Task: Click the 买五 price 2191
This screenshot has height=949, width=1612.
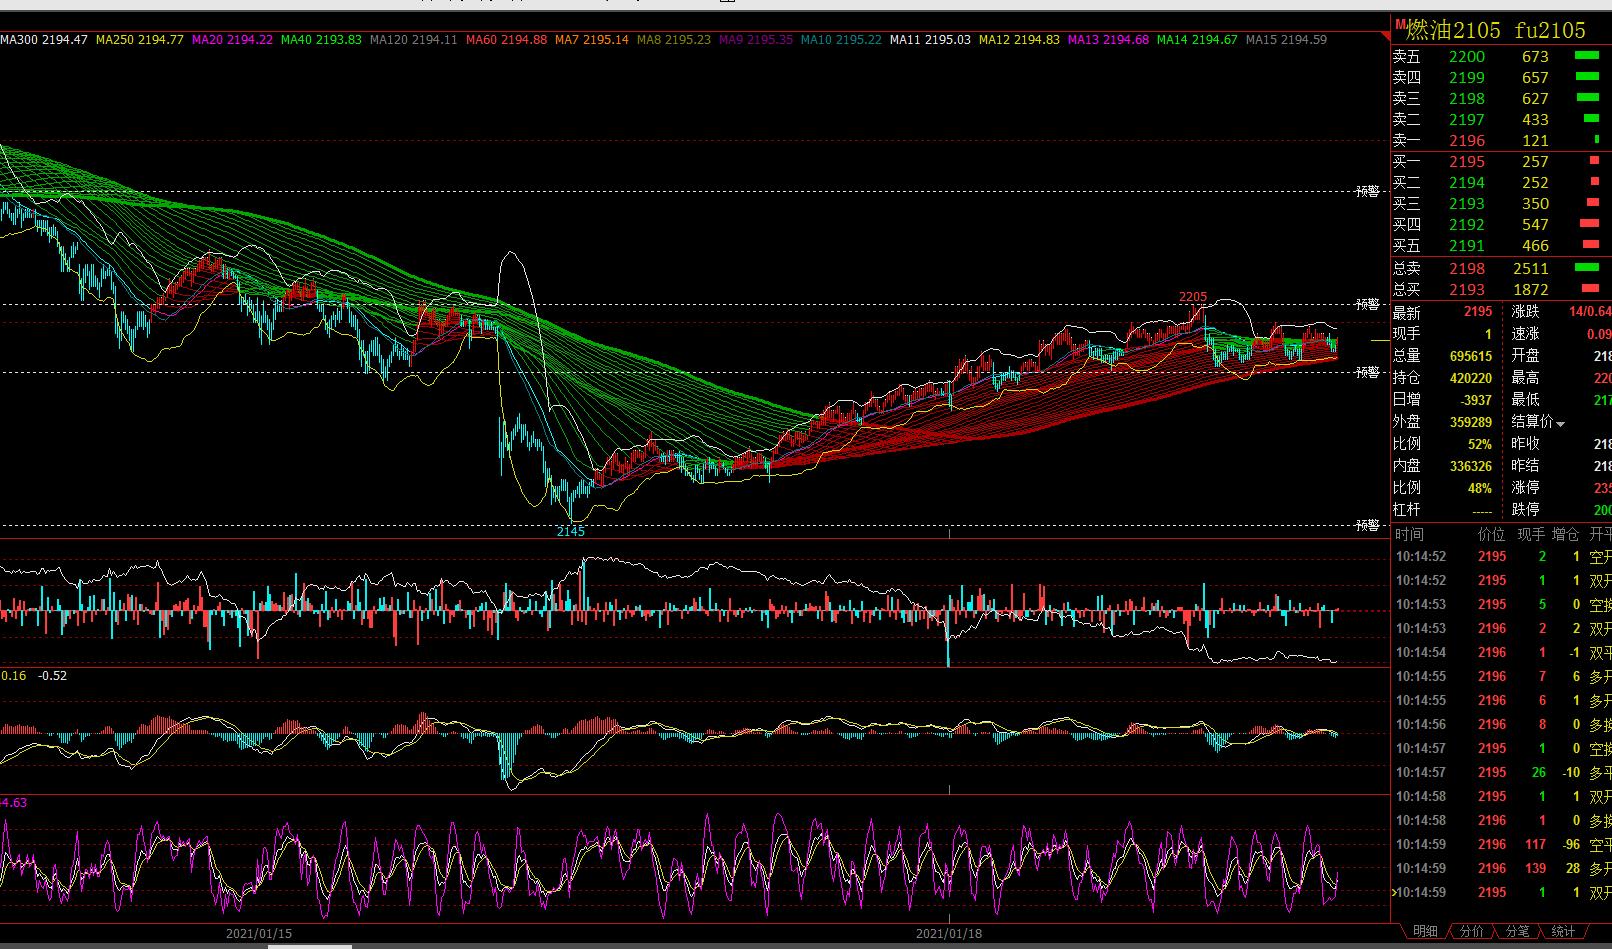Action: (x=1467, y=246)
